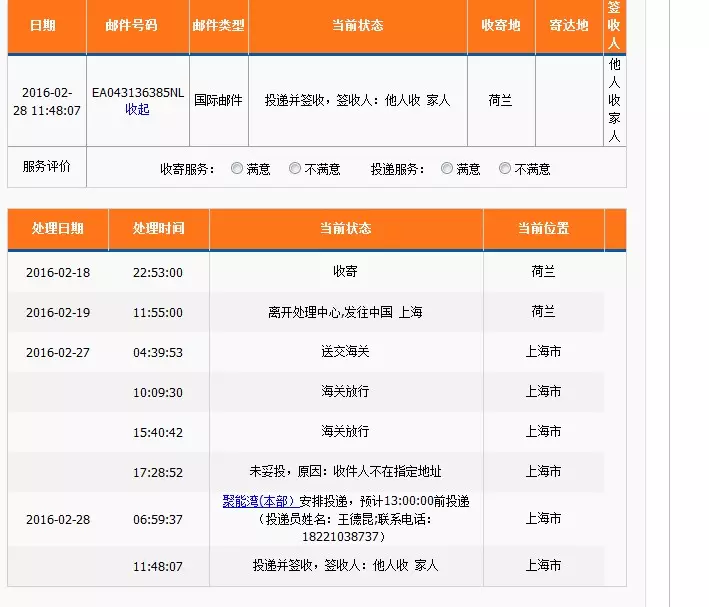Click time cell 15:40:42
This screenshot has width=709, height=607.
click(158, 432)
